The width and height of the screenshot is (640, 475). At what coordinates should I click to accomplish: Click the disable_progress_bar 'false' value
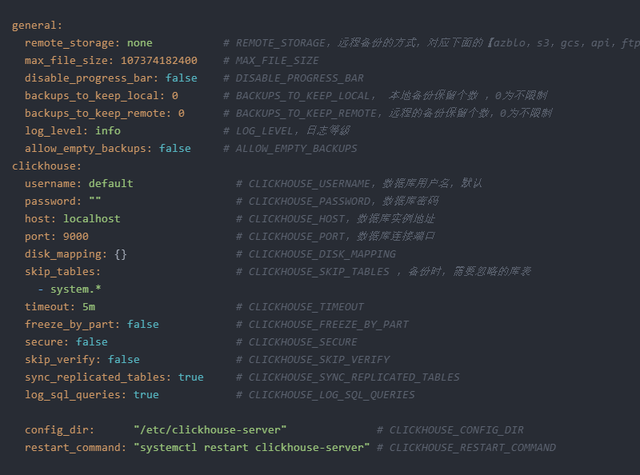click(182, 78)
